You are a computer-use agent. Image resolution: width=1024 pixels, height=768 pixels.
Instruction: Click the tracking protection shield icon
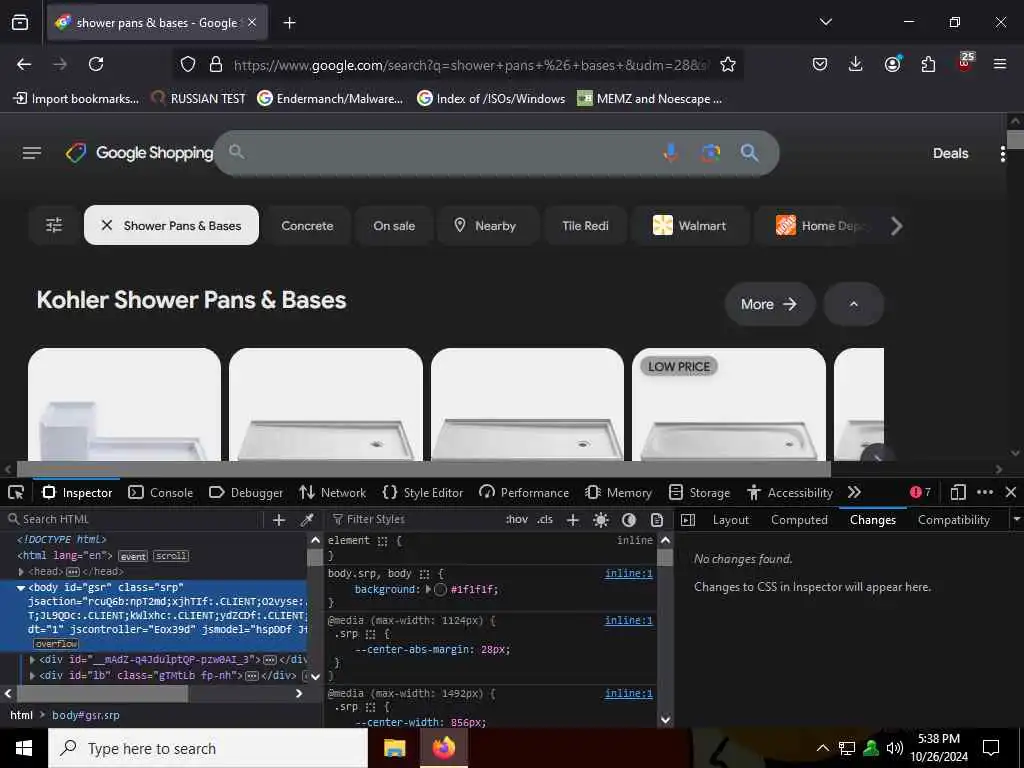pyautogui.click(x=188, y=64)
